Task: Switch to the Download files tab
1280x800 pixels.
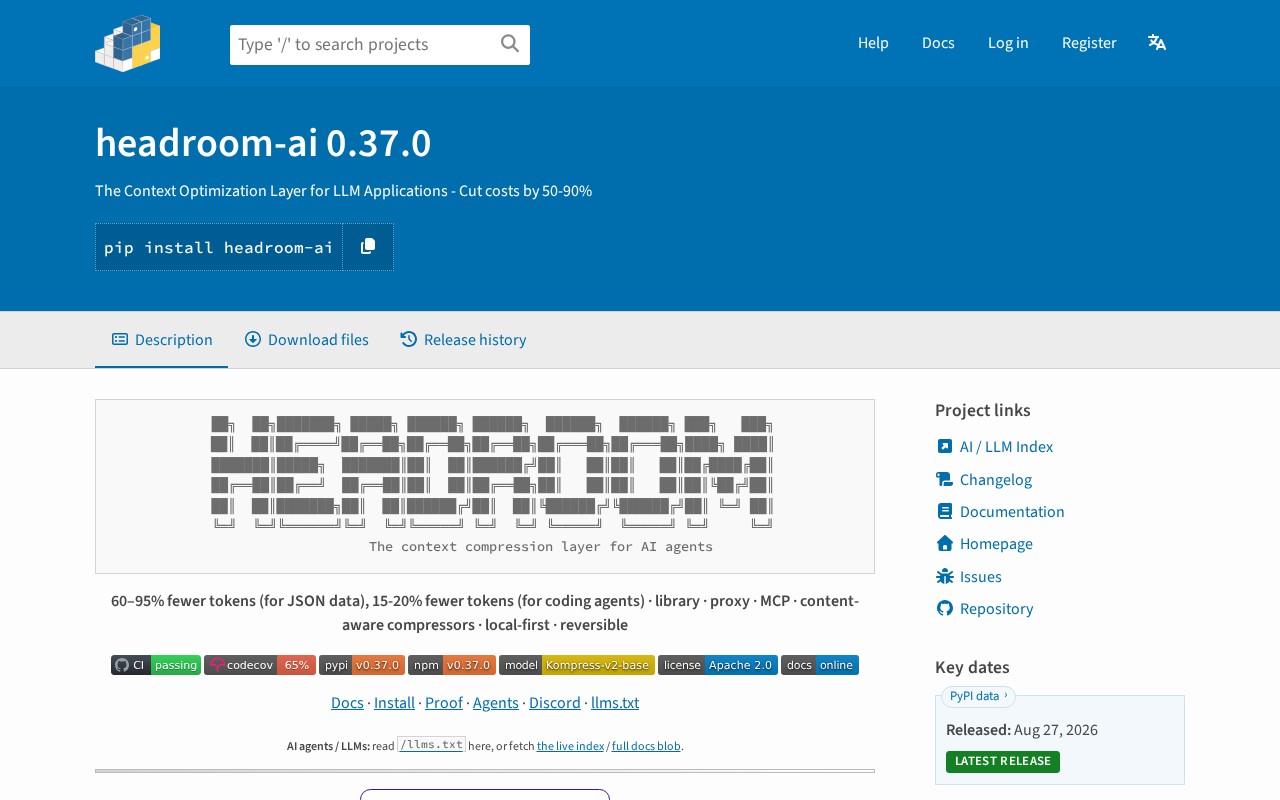Action: [x=306, y=340]
